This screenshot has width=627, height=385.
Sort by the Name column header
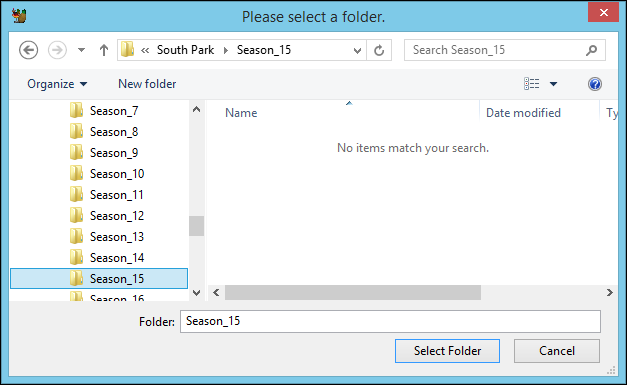pos(241,113)
